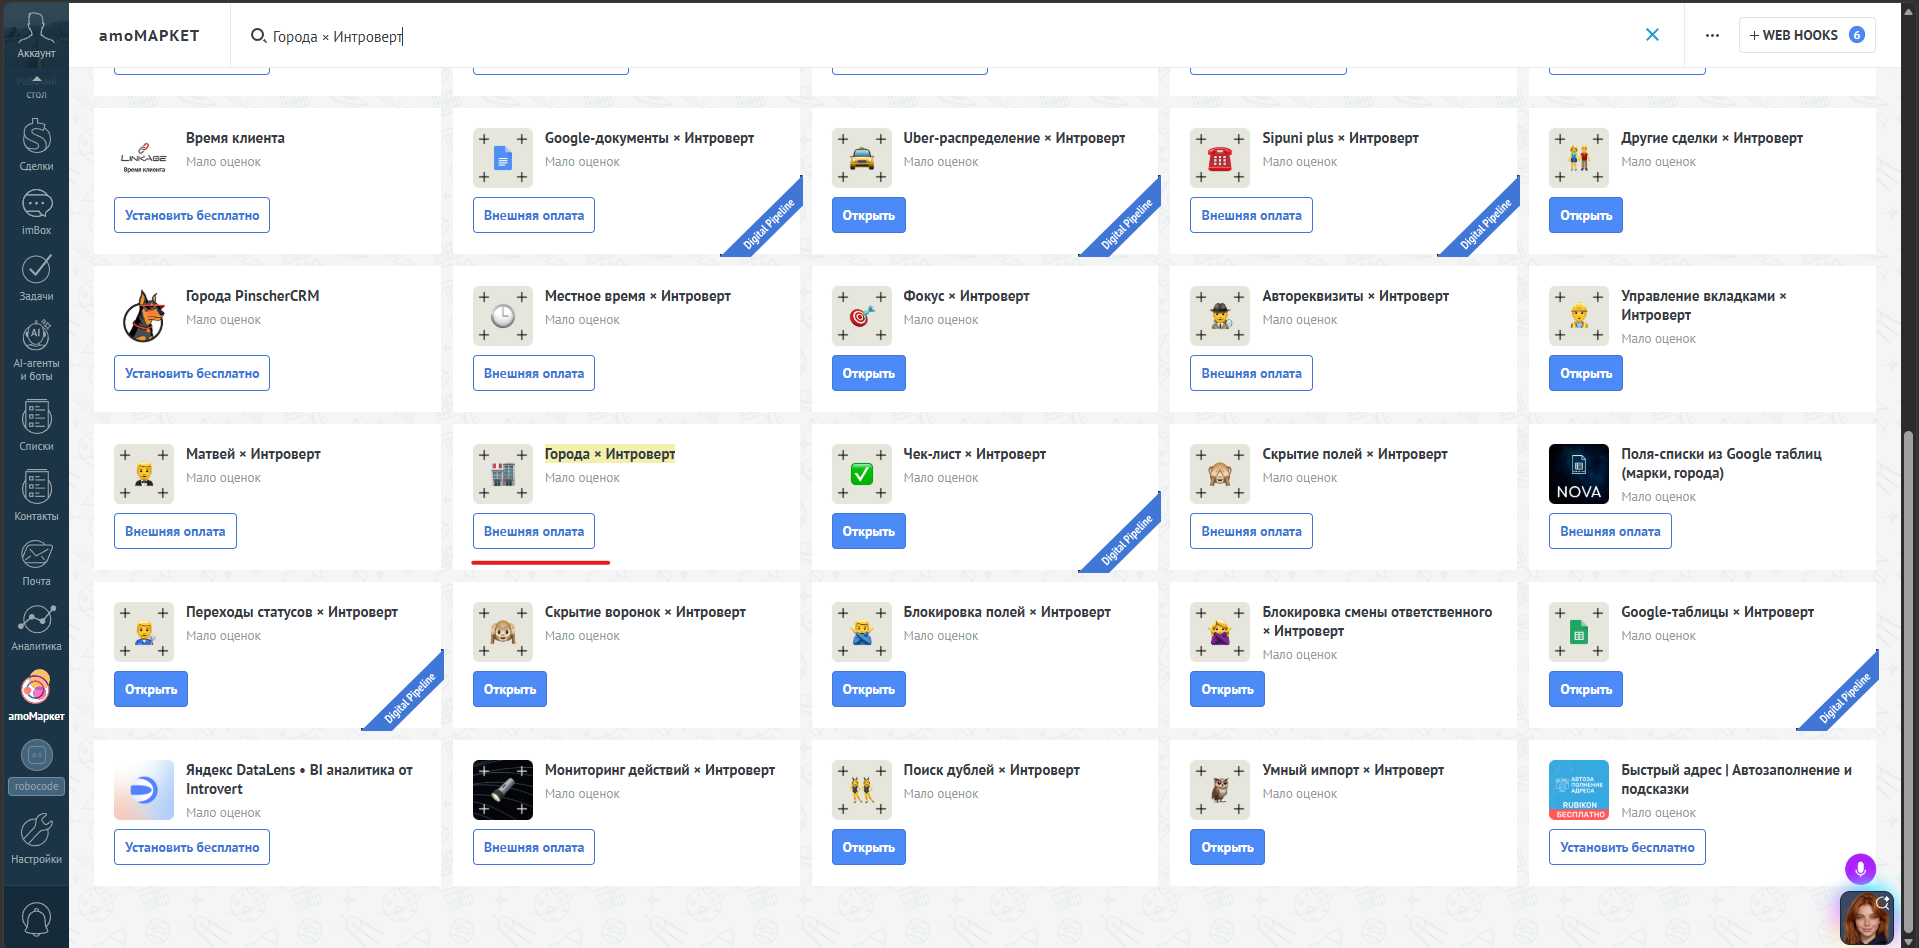This screenshot has width=1919, height=948.
Task: Click the purple microphone button
Action: (1860, 869)
